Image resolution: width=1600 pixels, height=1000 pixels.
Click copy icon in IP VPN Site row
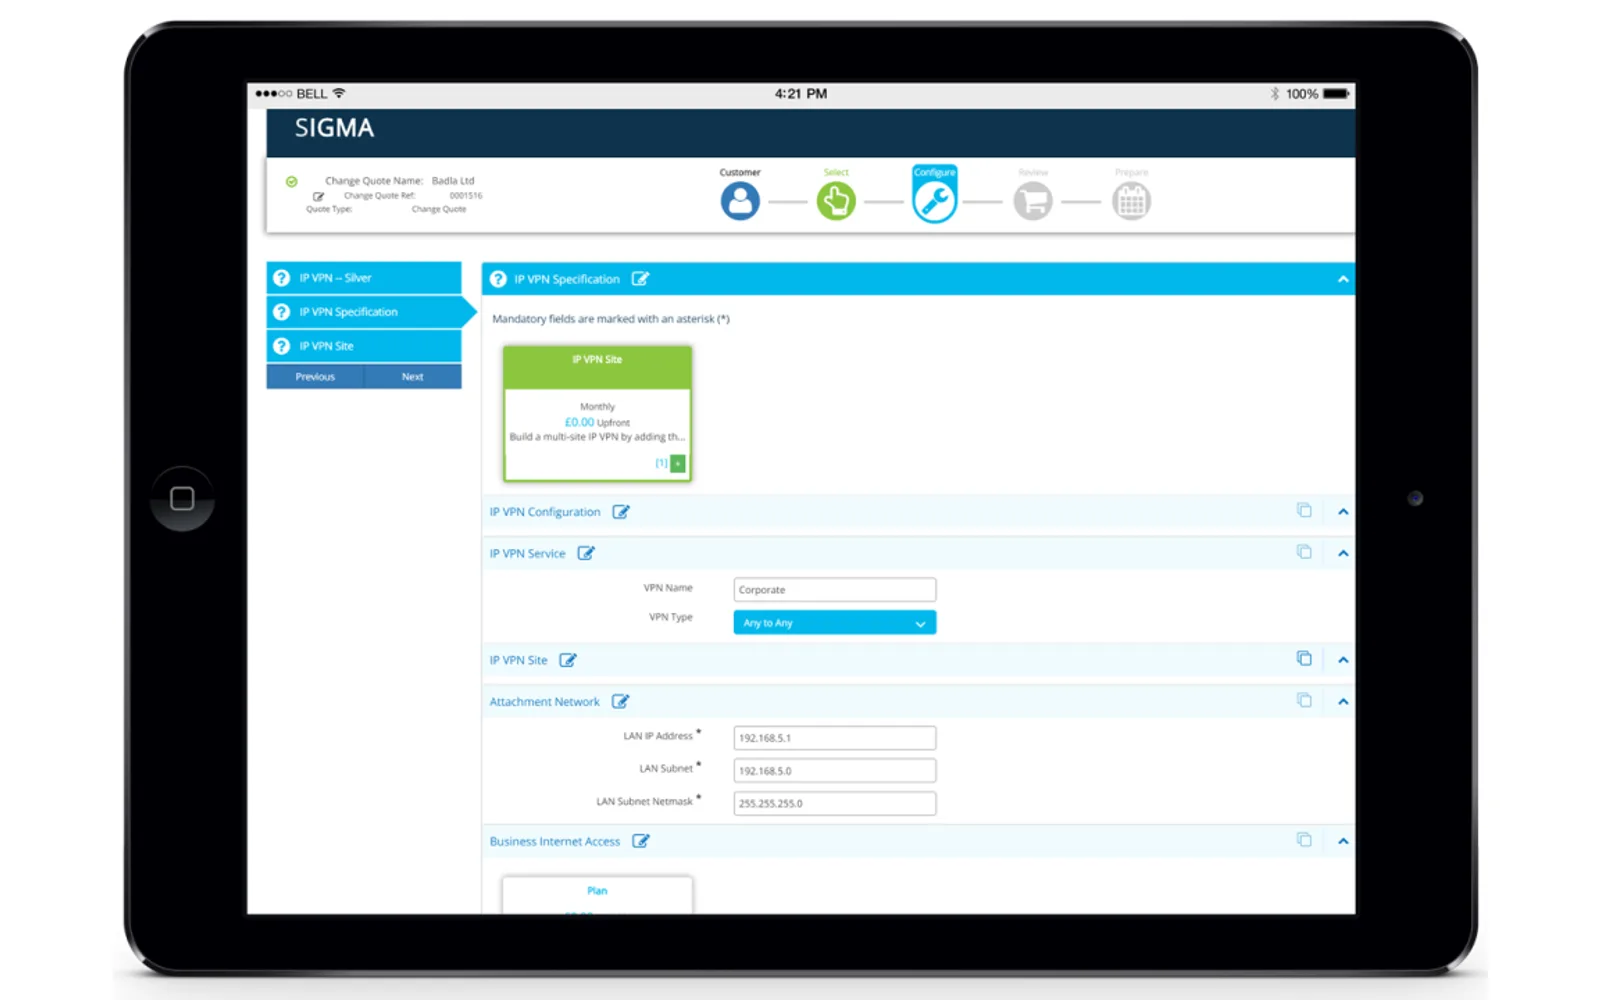[1304, 658]
